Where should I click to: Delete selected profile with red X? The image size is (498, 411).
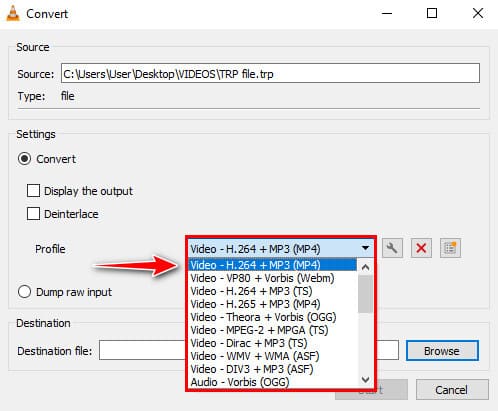coord(421,248)
